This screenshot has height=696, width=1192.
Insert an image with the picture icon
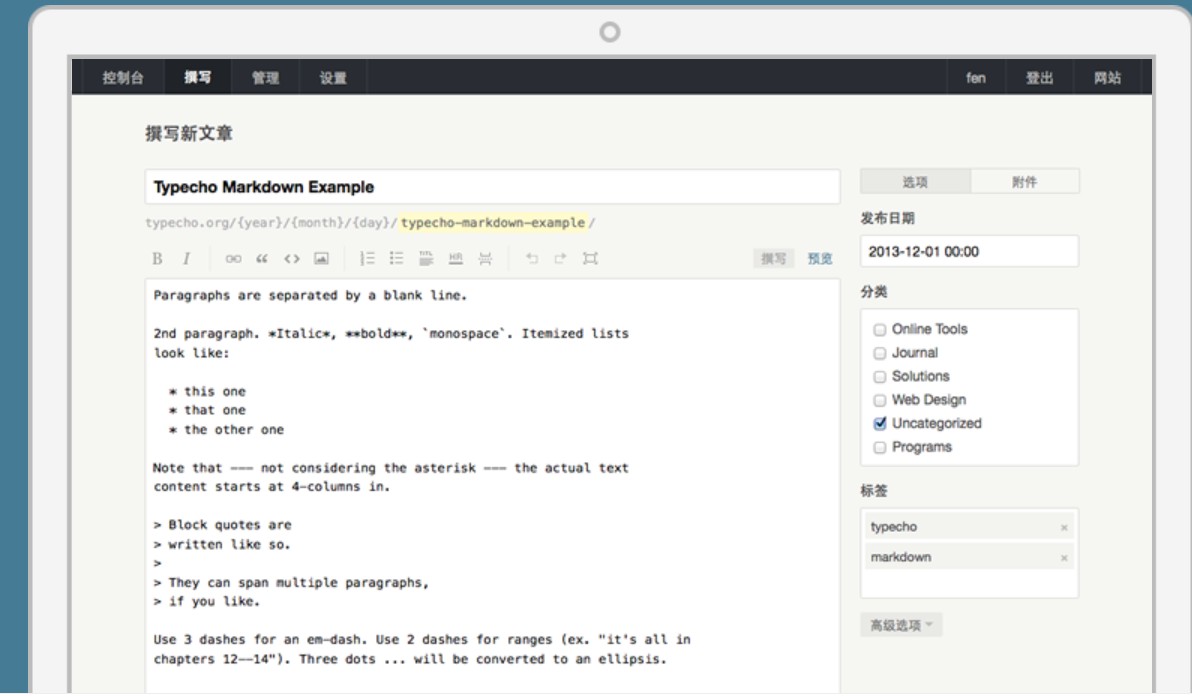point(322,258)
